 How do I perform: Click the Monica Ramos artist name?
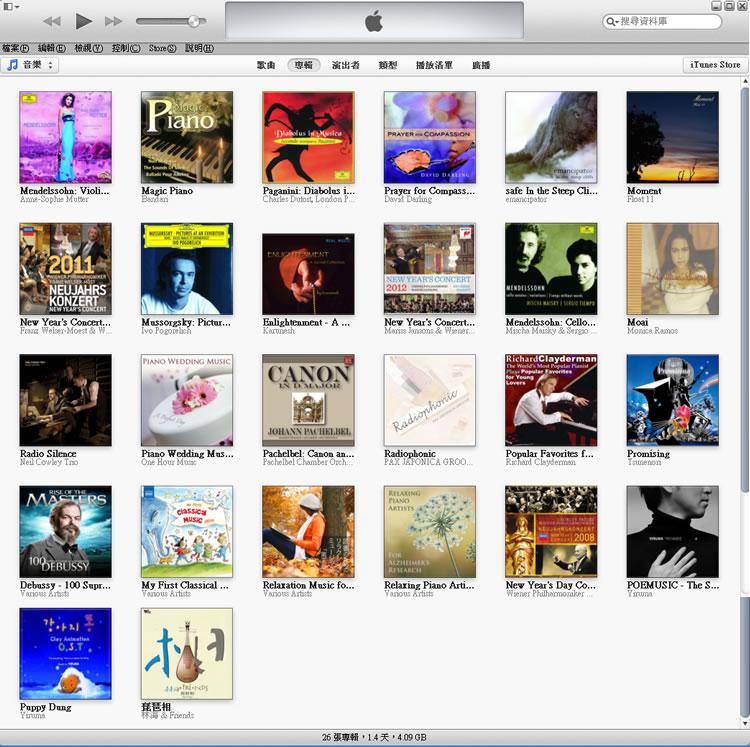click(x=652, y=331)
